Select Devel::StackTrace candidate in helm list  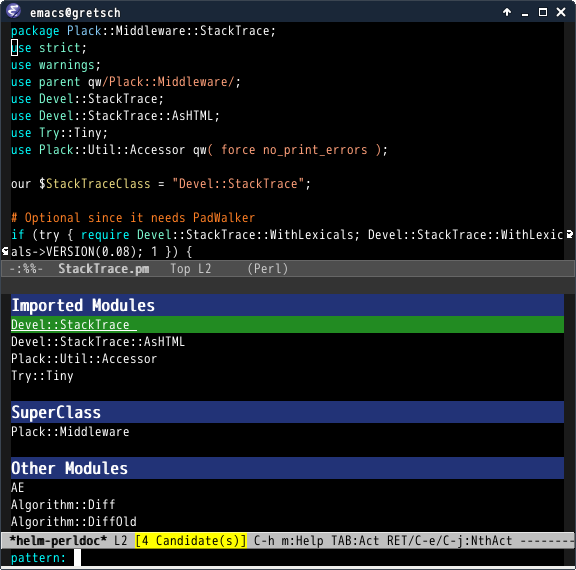(x=287, y=325)
